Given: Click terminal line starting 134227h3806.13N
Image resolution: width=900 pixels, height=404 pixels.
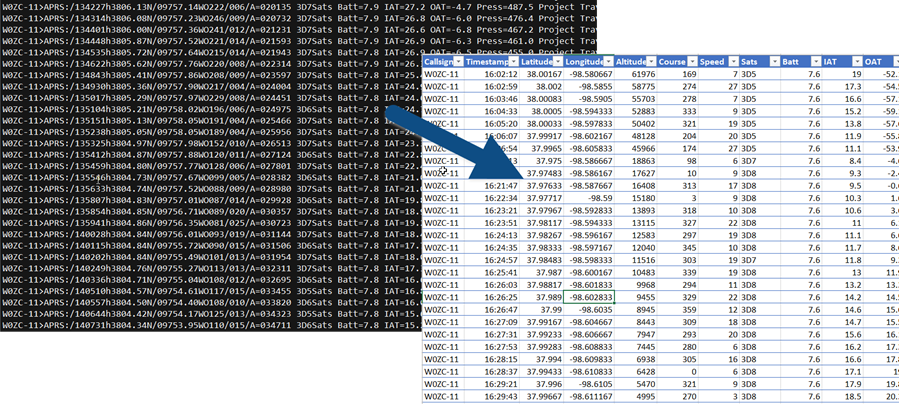Looking at the screenshot, I should (298, 7).
